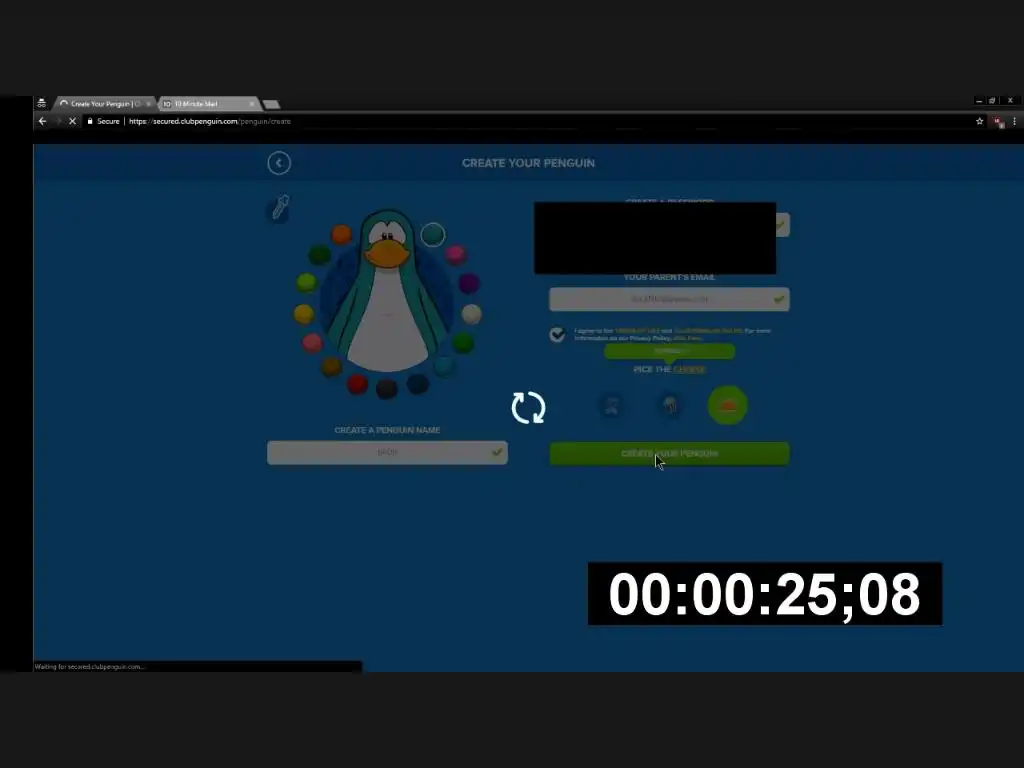Pick the jellyfish icon in the captcha
The width and height of the screenshot is (1024, 768).
pyautogui.click(x=669, y=406)
